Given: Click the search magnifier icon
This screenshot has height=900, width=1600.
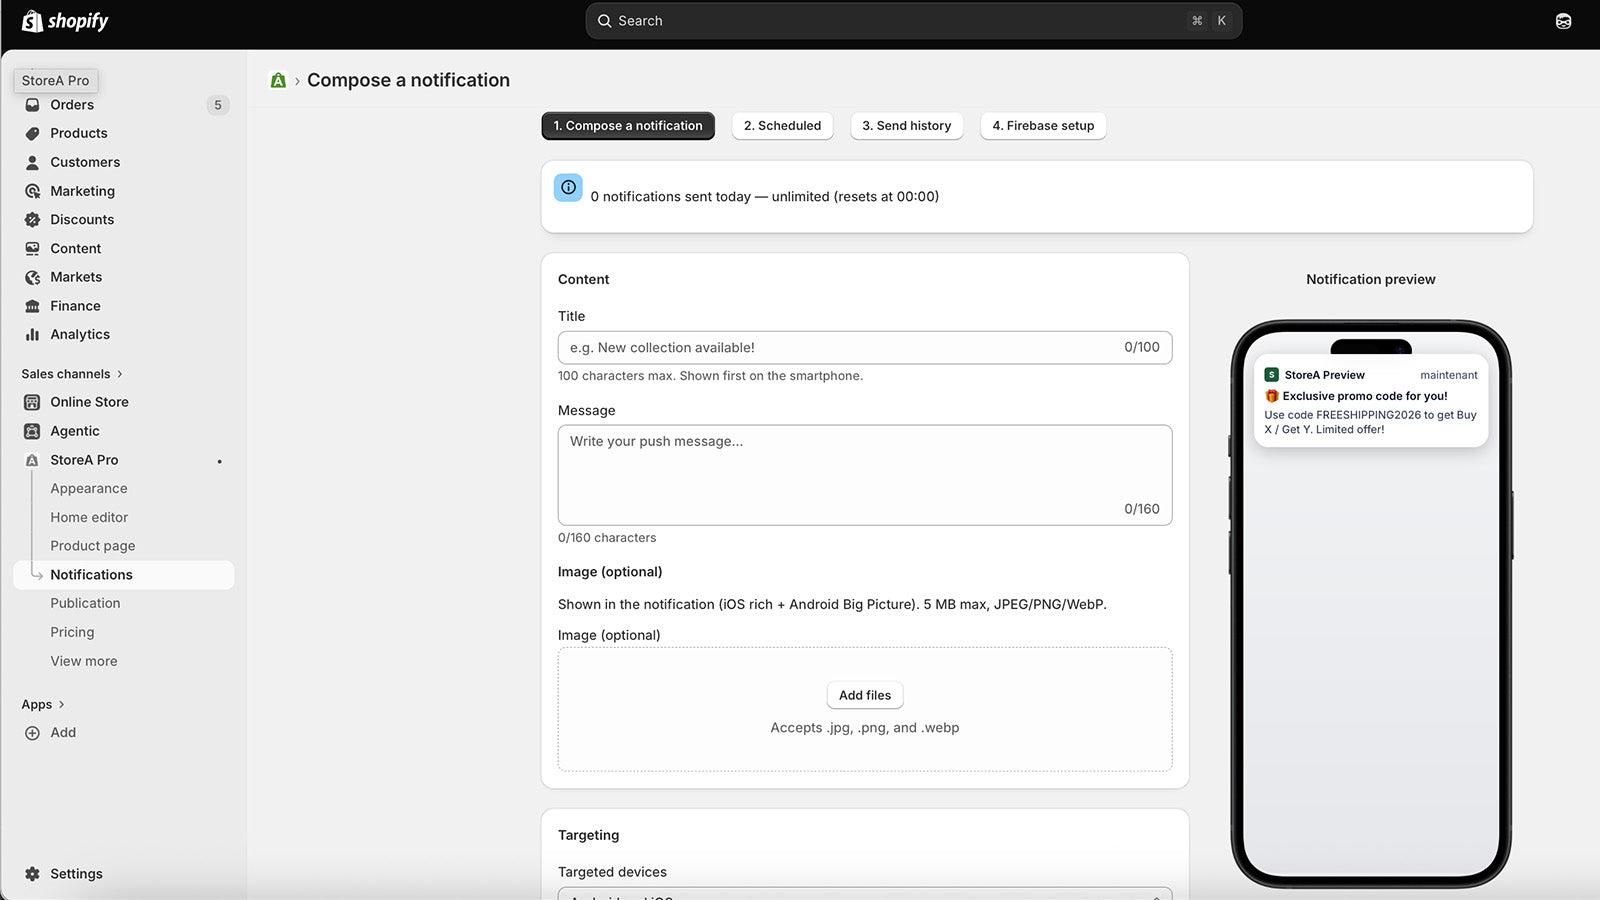Looking at the screenshot, I should pyautogui.click(x=604, y=21).
